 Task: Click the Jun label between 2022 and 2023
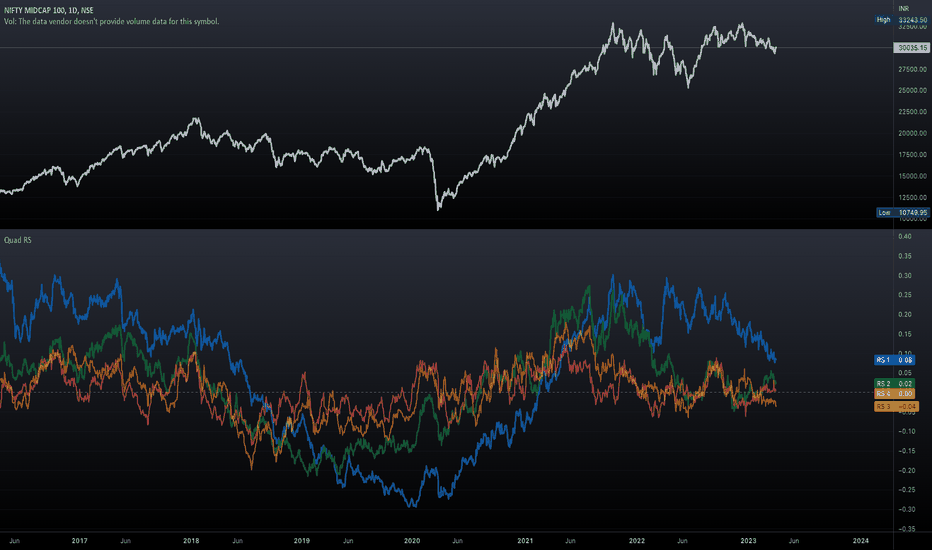coord(682,541)
